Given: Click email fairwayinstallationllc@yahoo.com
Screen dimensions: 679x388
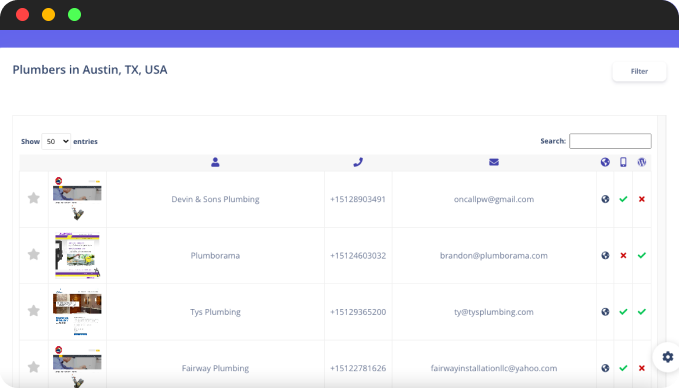Looking at the screenshot, I should tap(494, 369).
